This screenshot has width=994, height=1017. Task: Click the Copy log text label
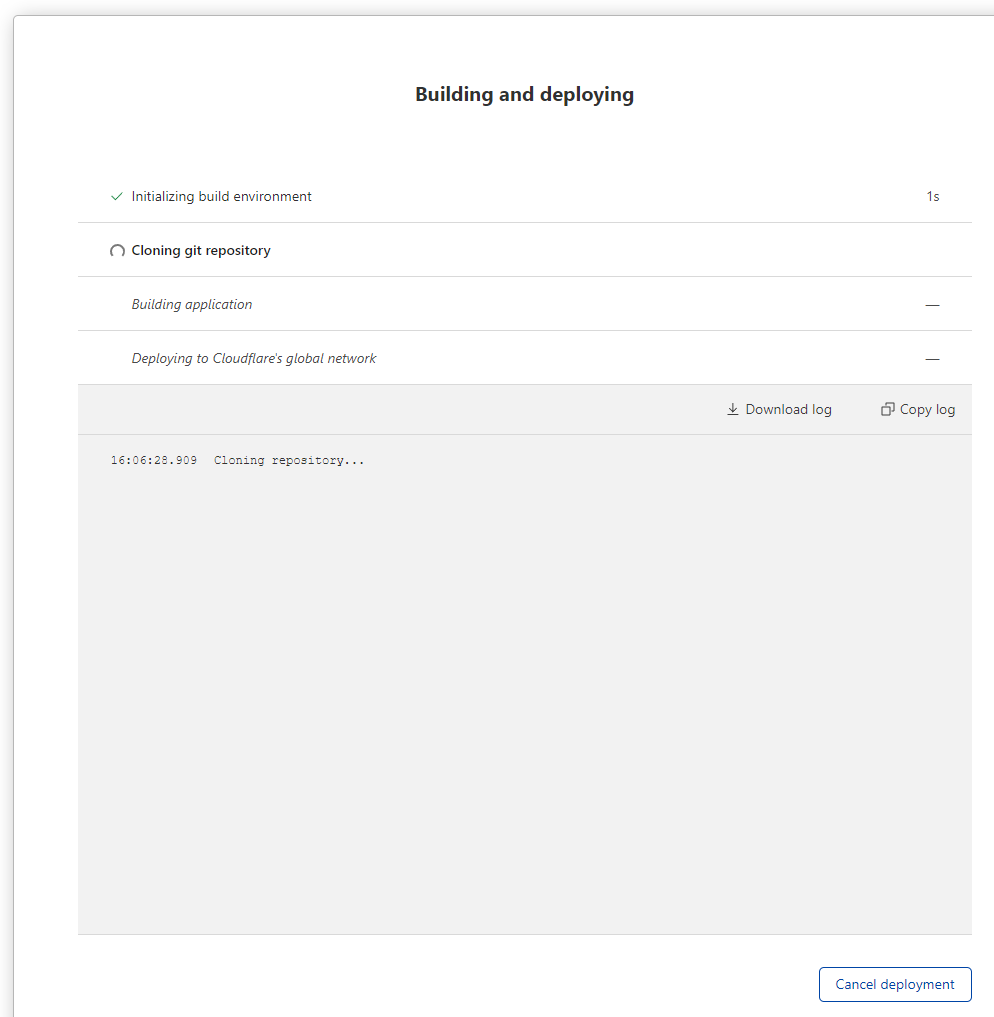point(927,409)
